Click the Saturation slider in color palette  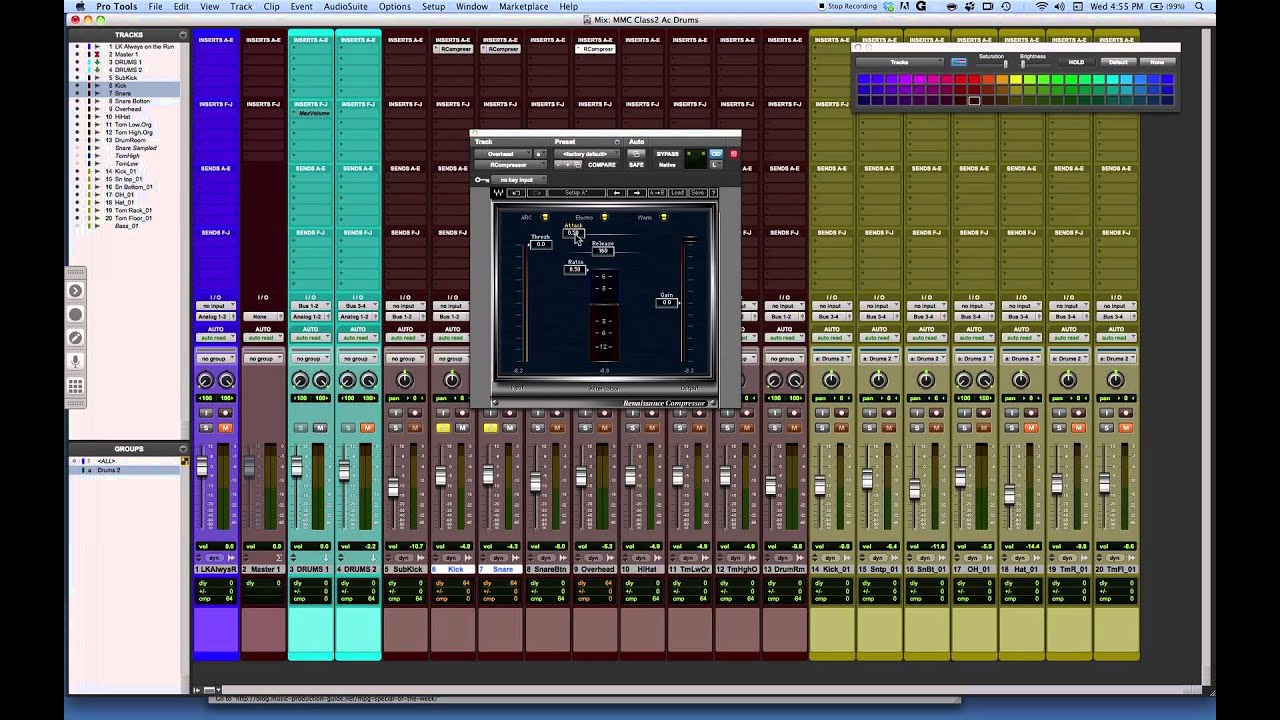tap(1006, 63)
